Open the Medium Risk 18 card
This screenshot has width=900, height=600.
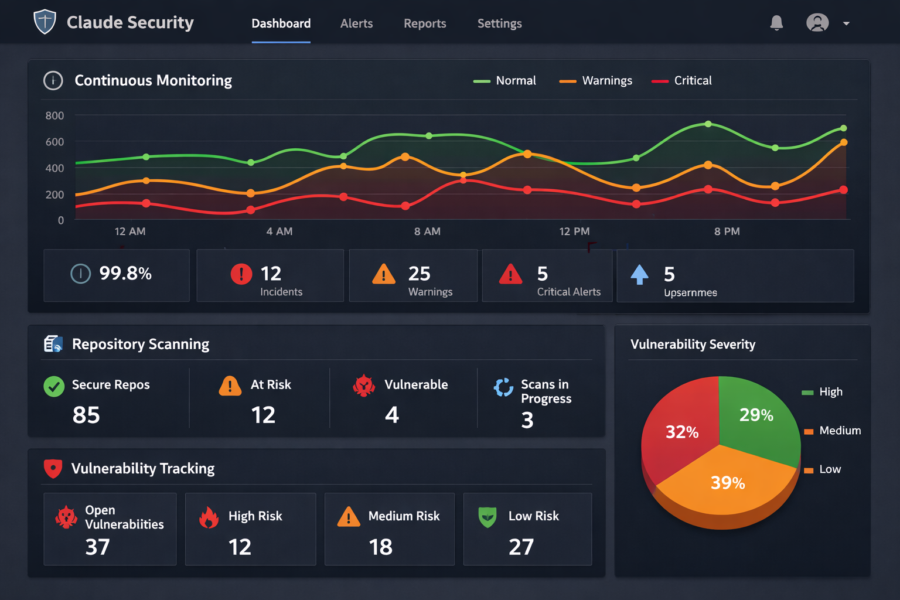pos(390,529)
